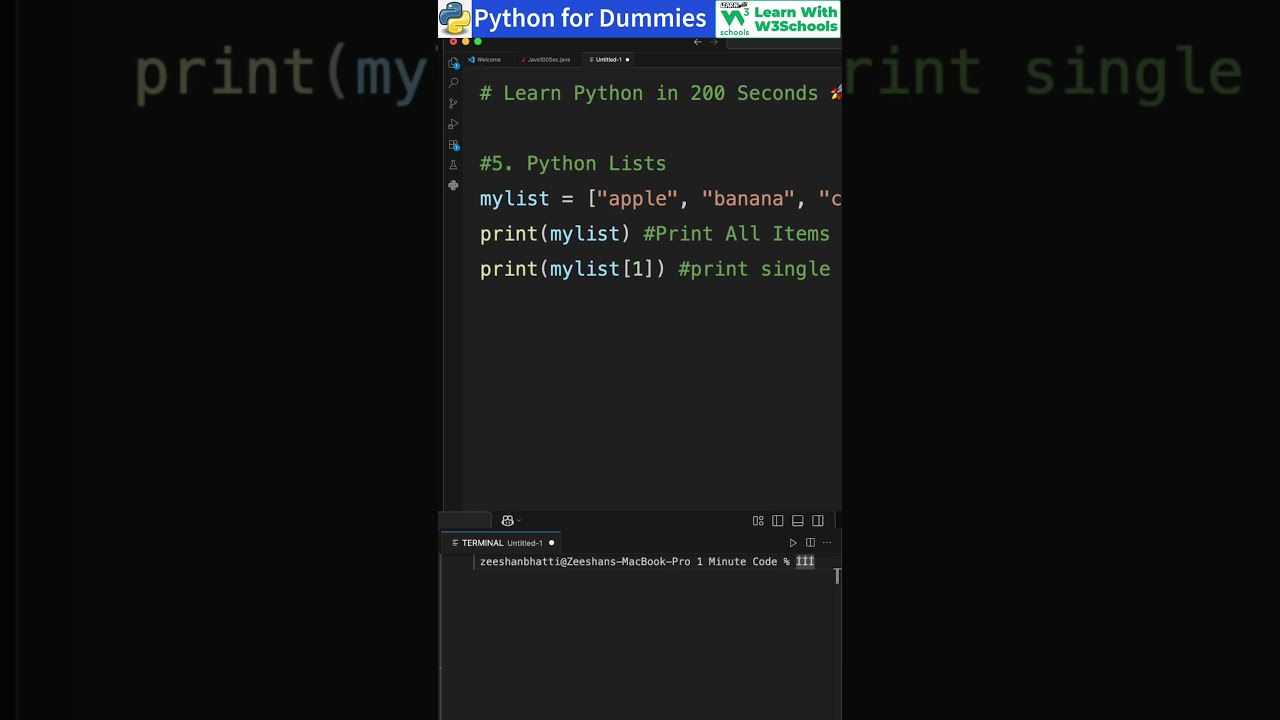Switch to the Welcome tab

(488, 60)
